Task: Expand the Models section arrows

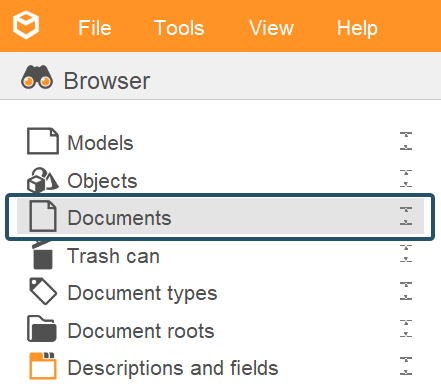Action: pos(406,141)
